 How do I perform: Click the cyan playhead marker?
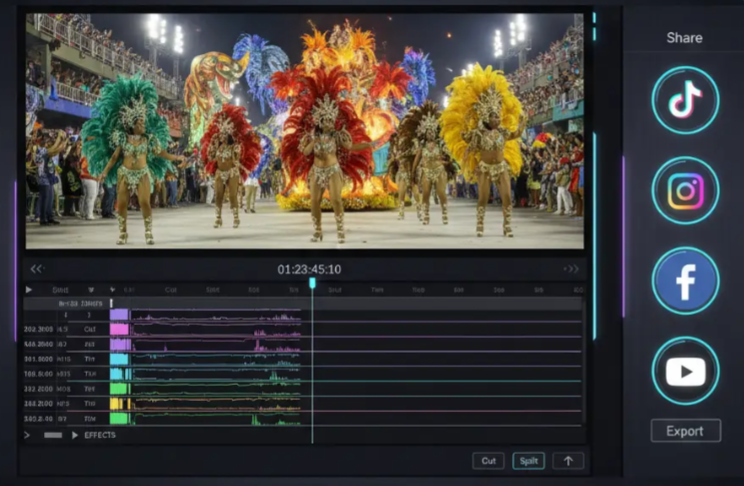(312, 284)
